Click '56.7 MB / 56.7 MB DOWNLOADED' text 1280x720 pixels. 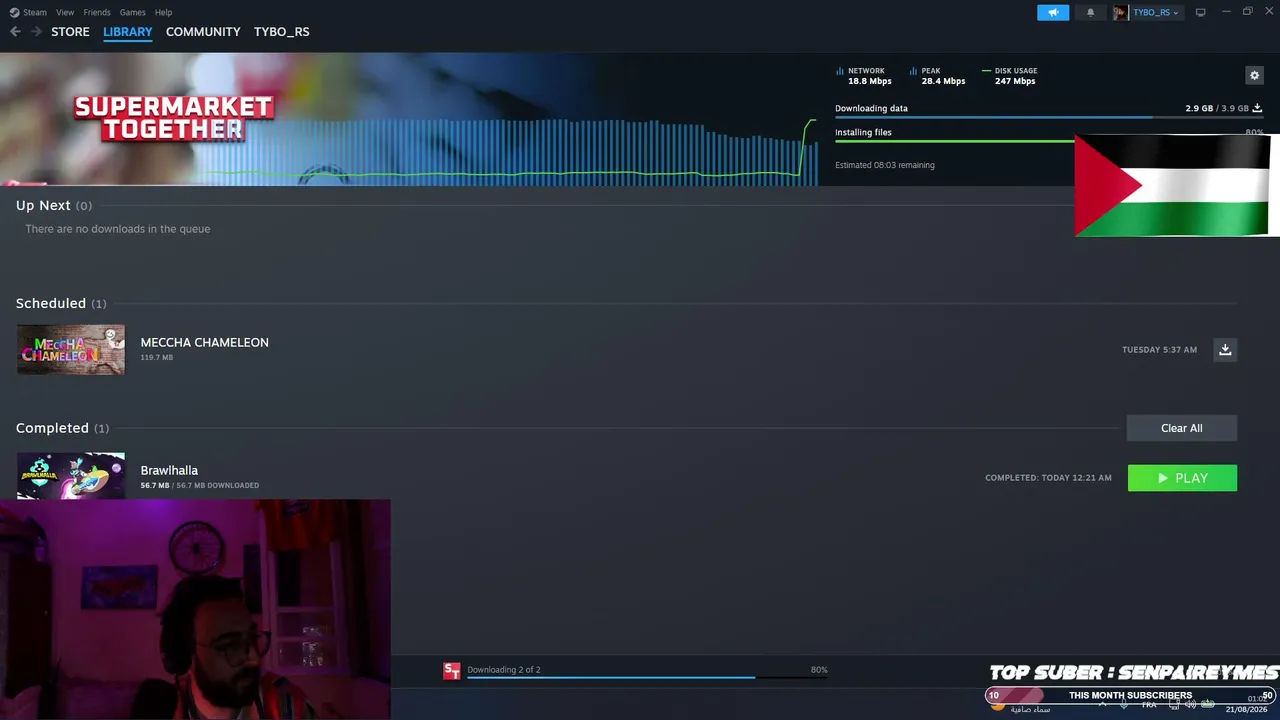pos(200,485)
